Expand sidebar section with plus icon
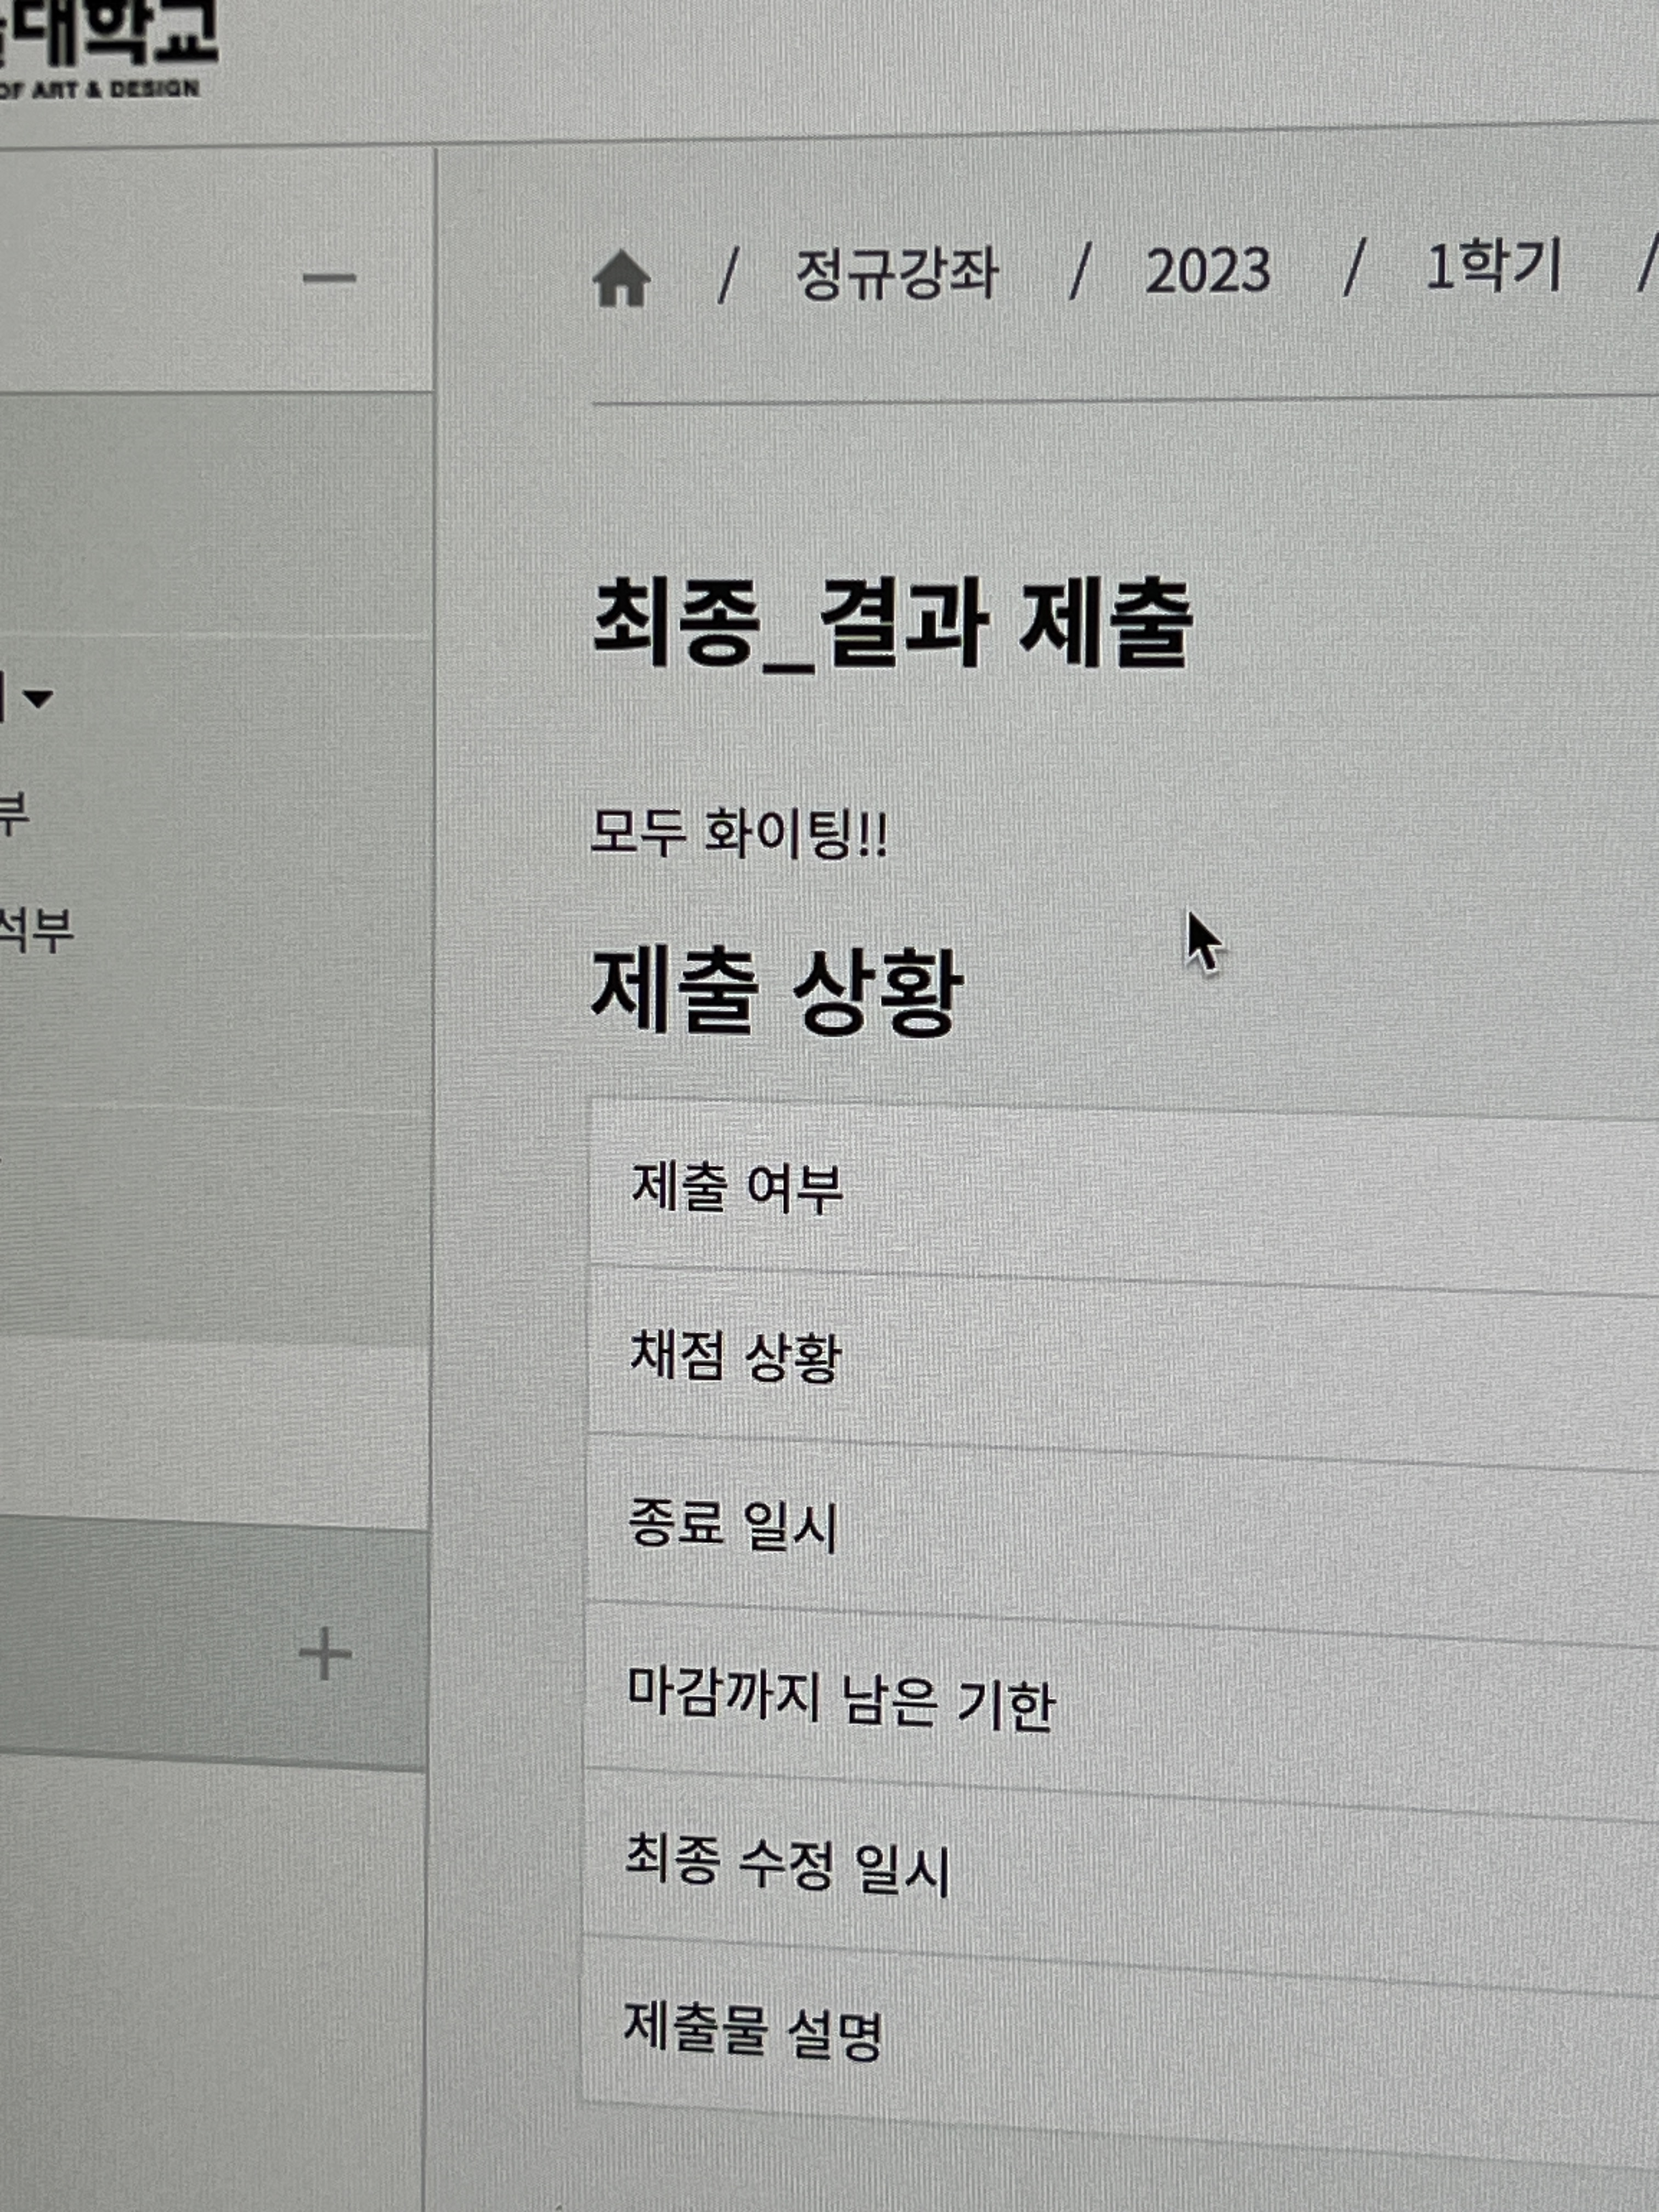This screenshot has height=2212, width=1659. coord(325,1655)
